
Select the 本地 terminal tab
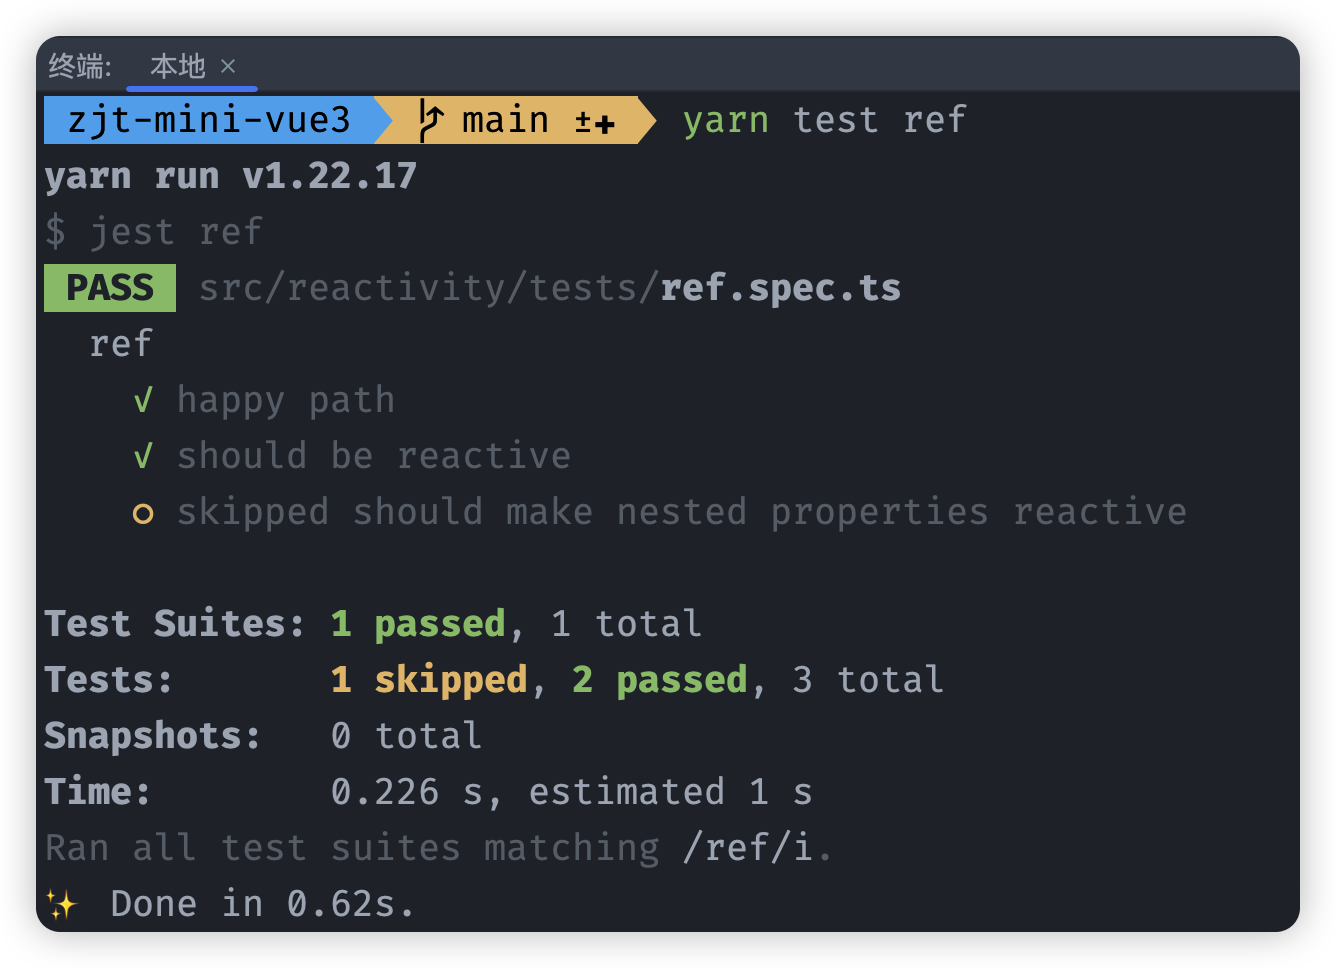tap(178, 66)
